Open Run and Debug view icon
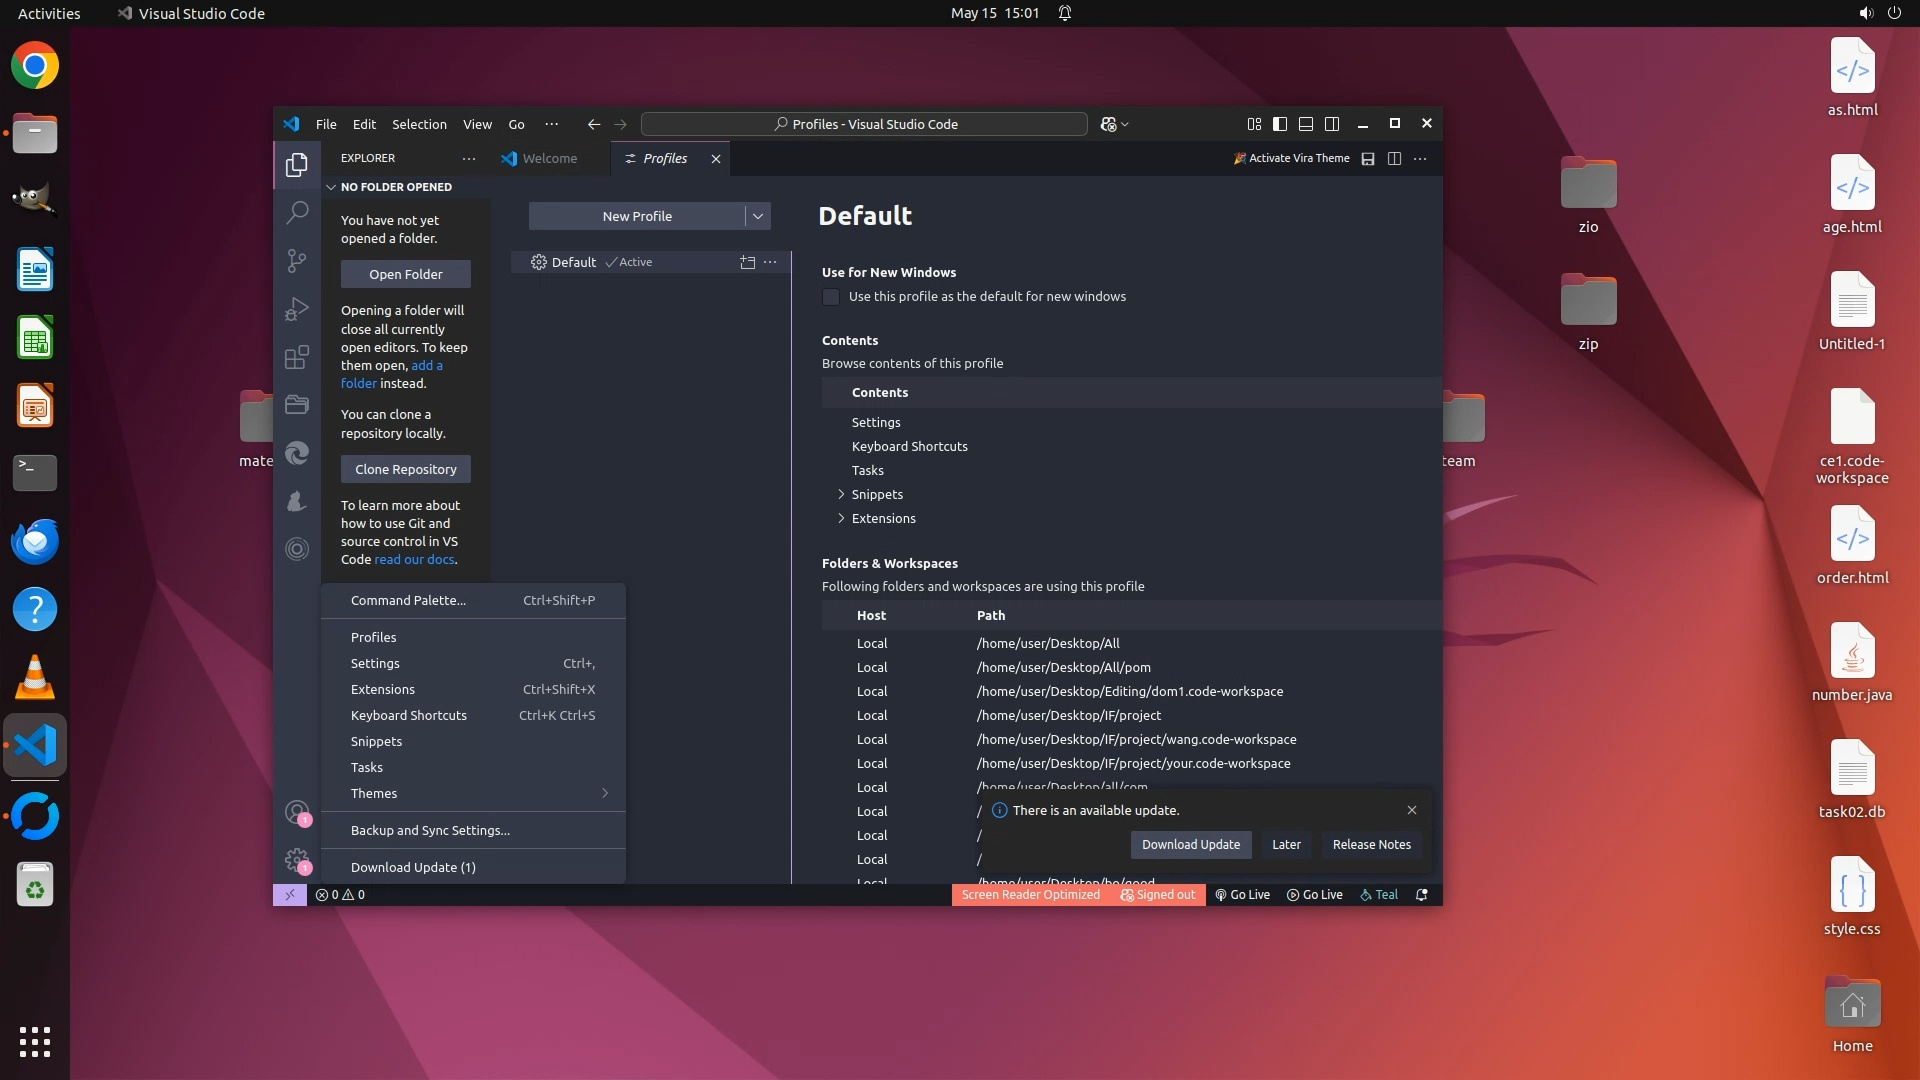1920x1080 pixels. click(297, 309)
